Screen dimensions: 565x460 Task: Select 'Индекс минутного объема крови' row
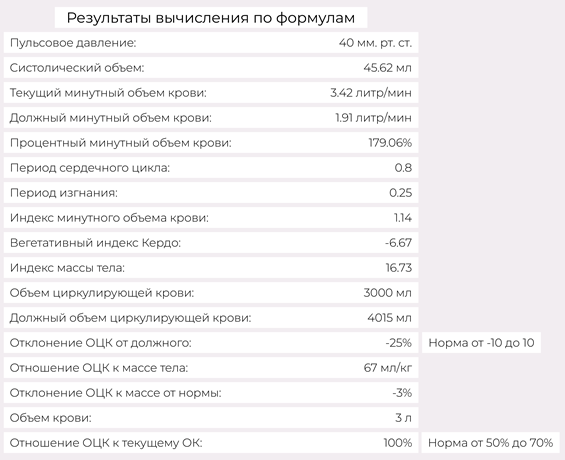point(211,218)
